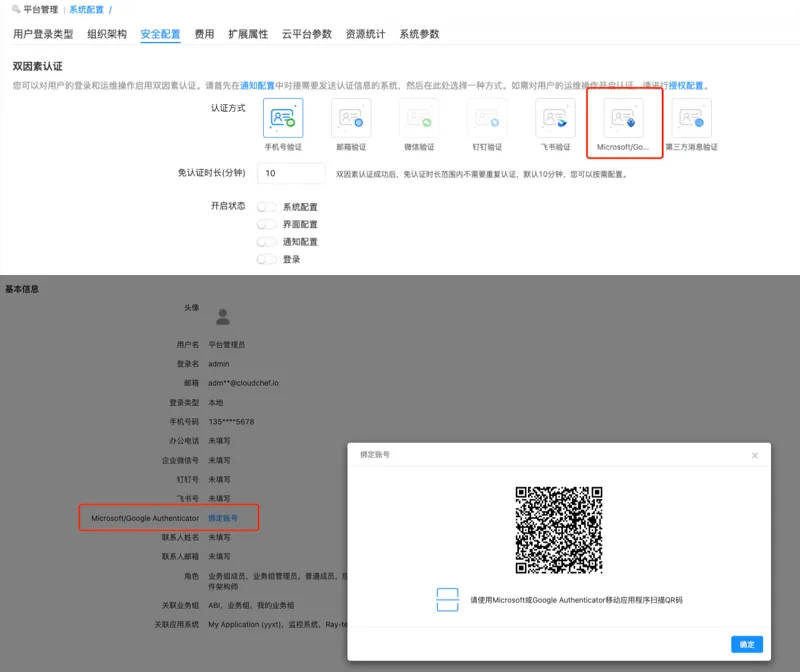This screenshot has width=800, height=672.
Task: Select the Microsoft/Google Authenticator icon
Action: coord(623,118)
